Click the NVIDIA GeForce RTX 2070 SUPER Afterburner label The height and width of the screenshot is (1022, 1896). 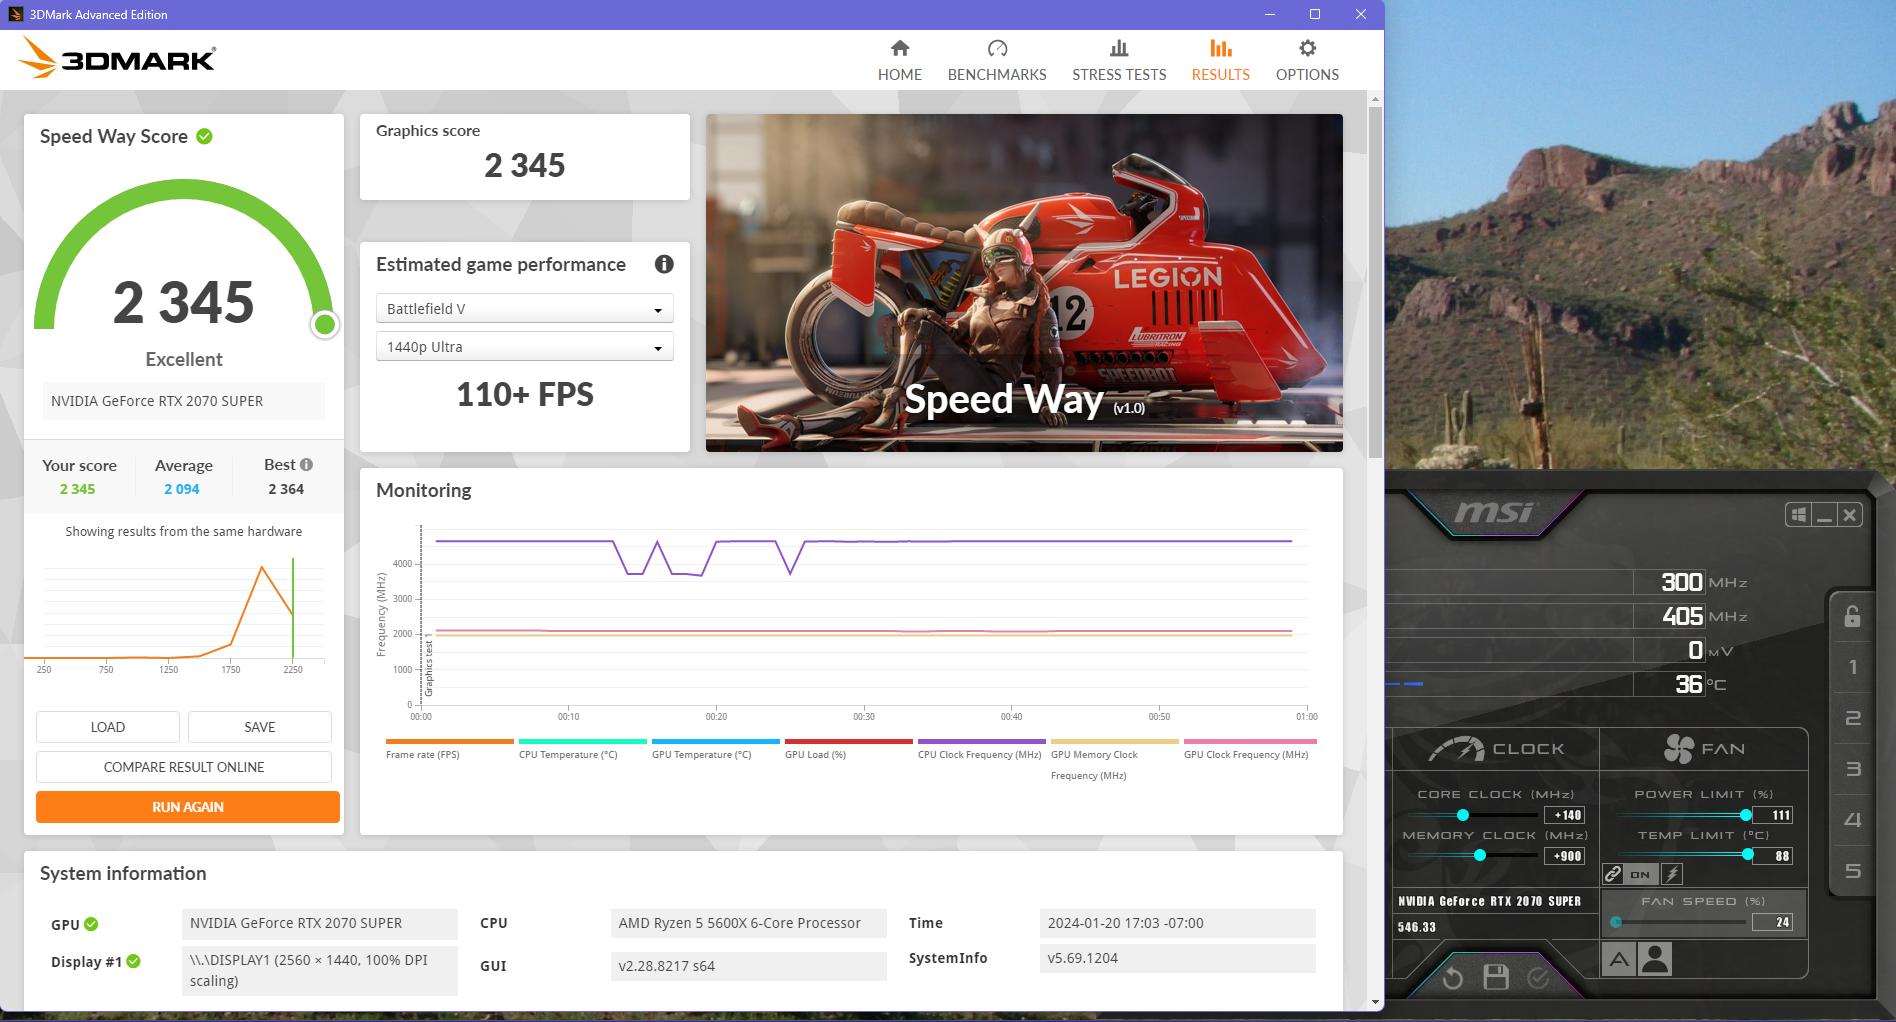tap(1489, 901)
